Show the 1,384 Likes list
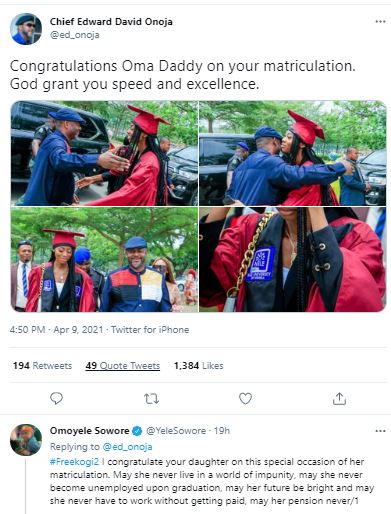Image resolution: width=391 pixels, height=514 pixels. 198,366
